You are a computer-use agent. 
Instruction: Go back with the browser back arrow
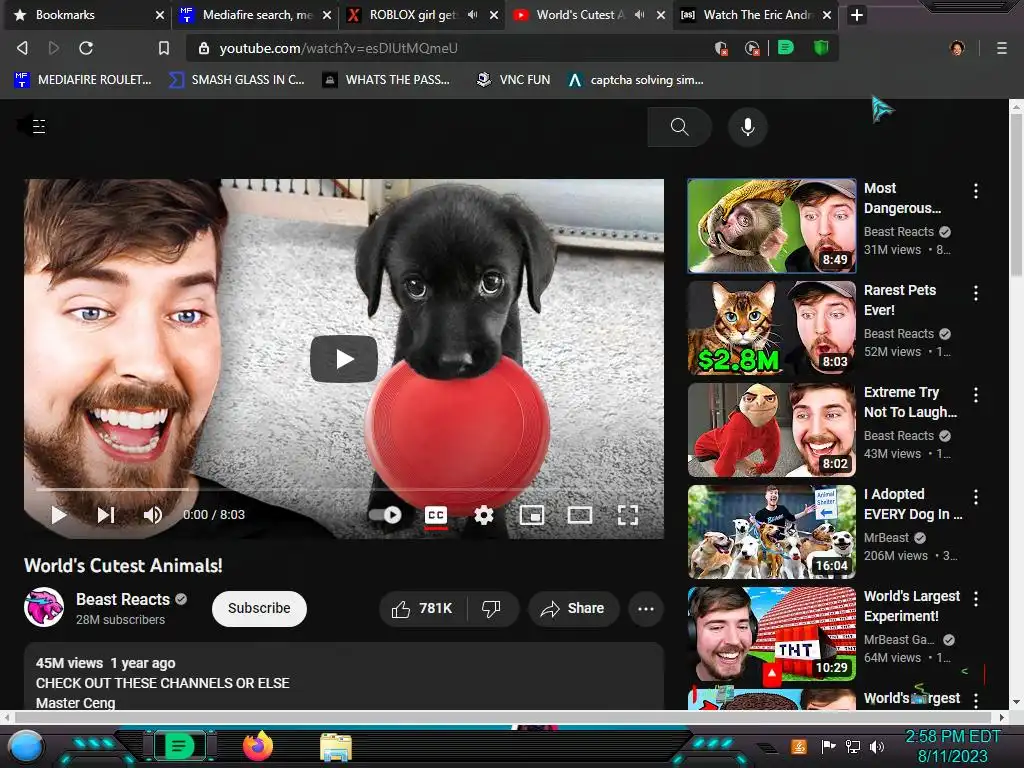(x=23, y=48)
